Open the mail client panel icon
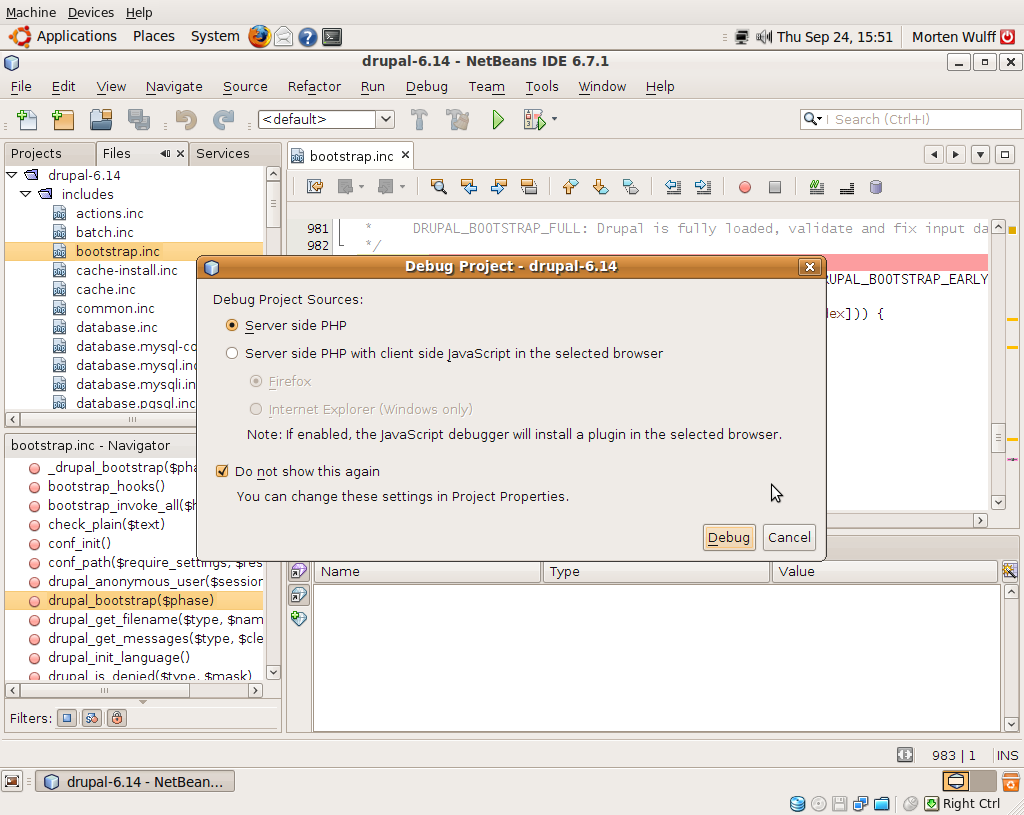 (x=283, y=37)
